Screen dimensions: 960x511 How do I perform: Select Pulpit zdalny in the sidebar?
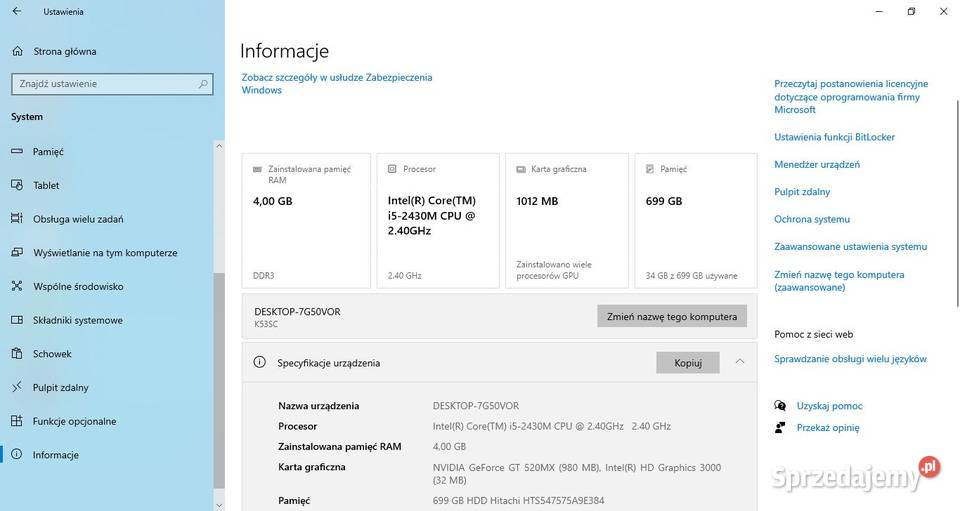[x=61, y=387]
